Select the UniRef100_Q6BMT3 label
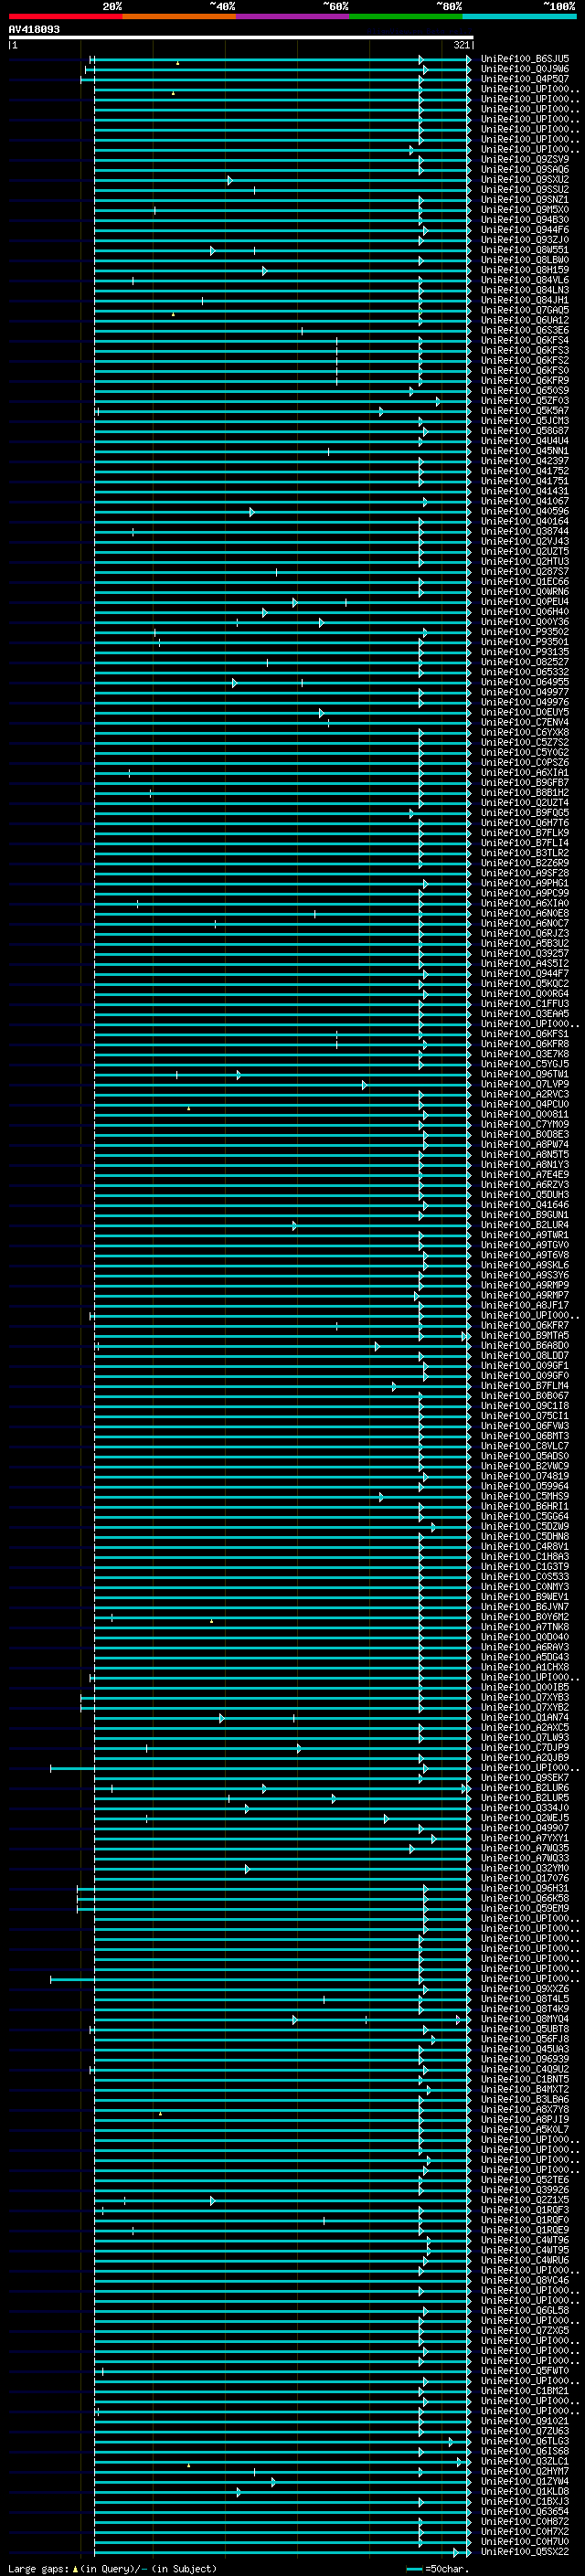This screenshot has height=2576, width=585. tap(525, 1436)
